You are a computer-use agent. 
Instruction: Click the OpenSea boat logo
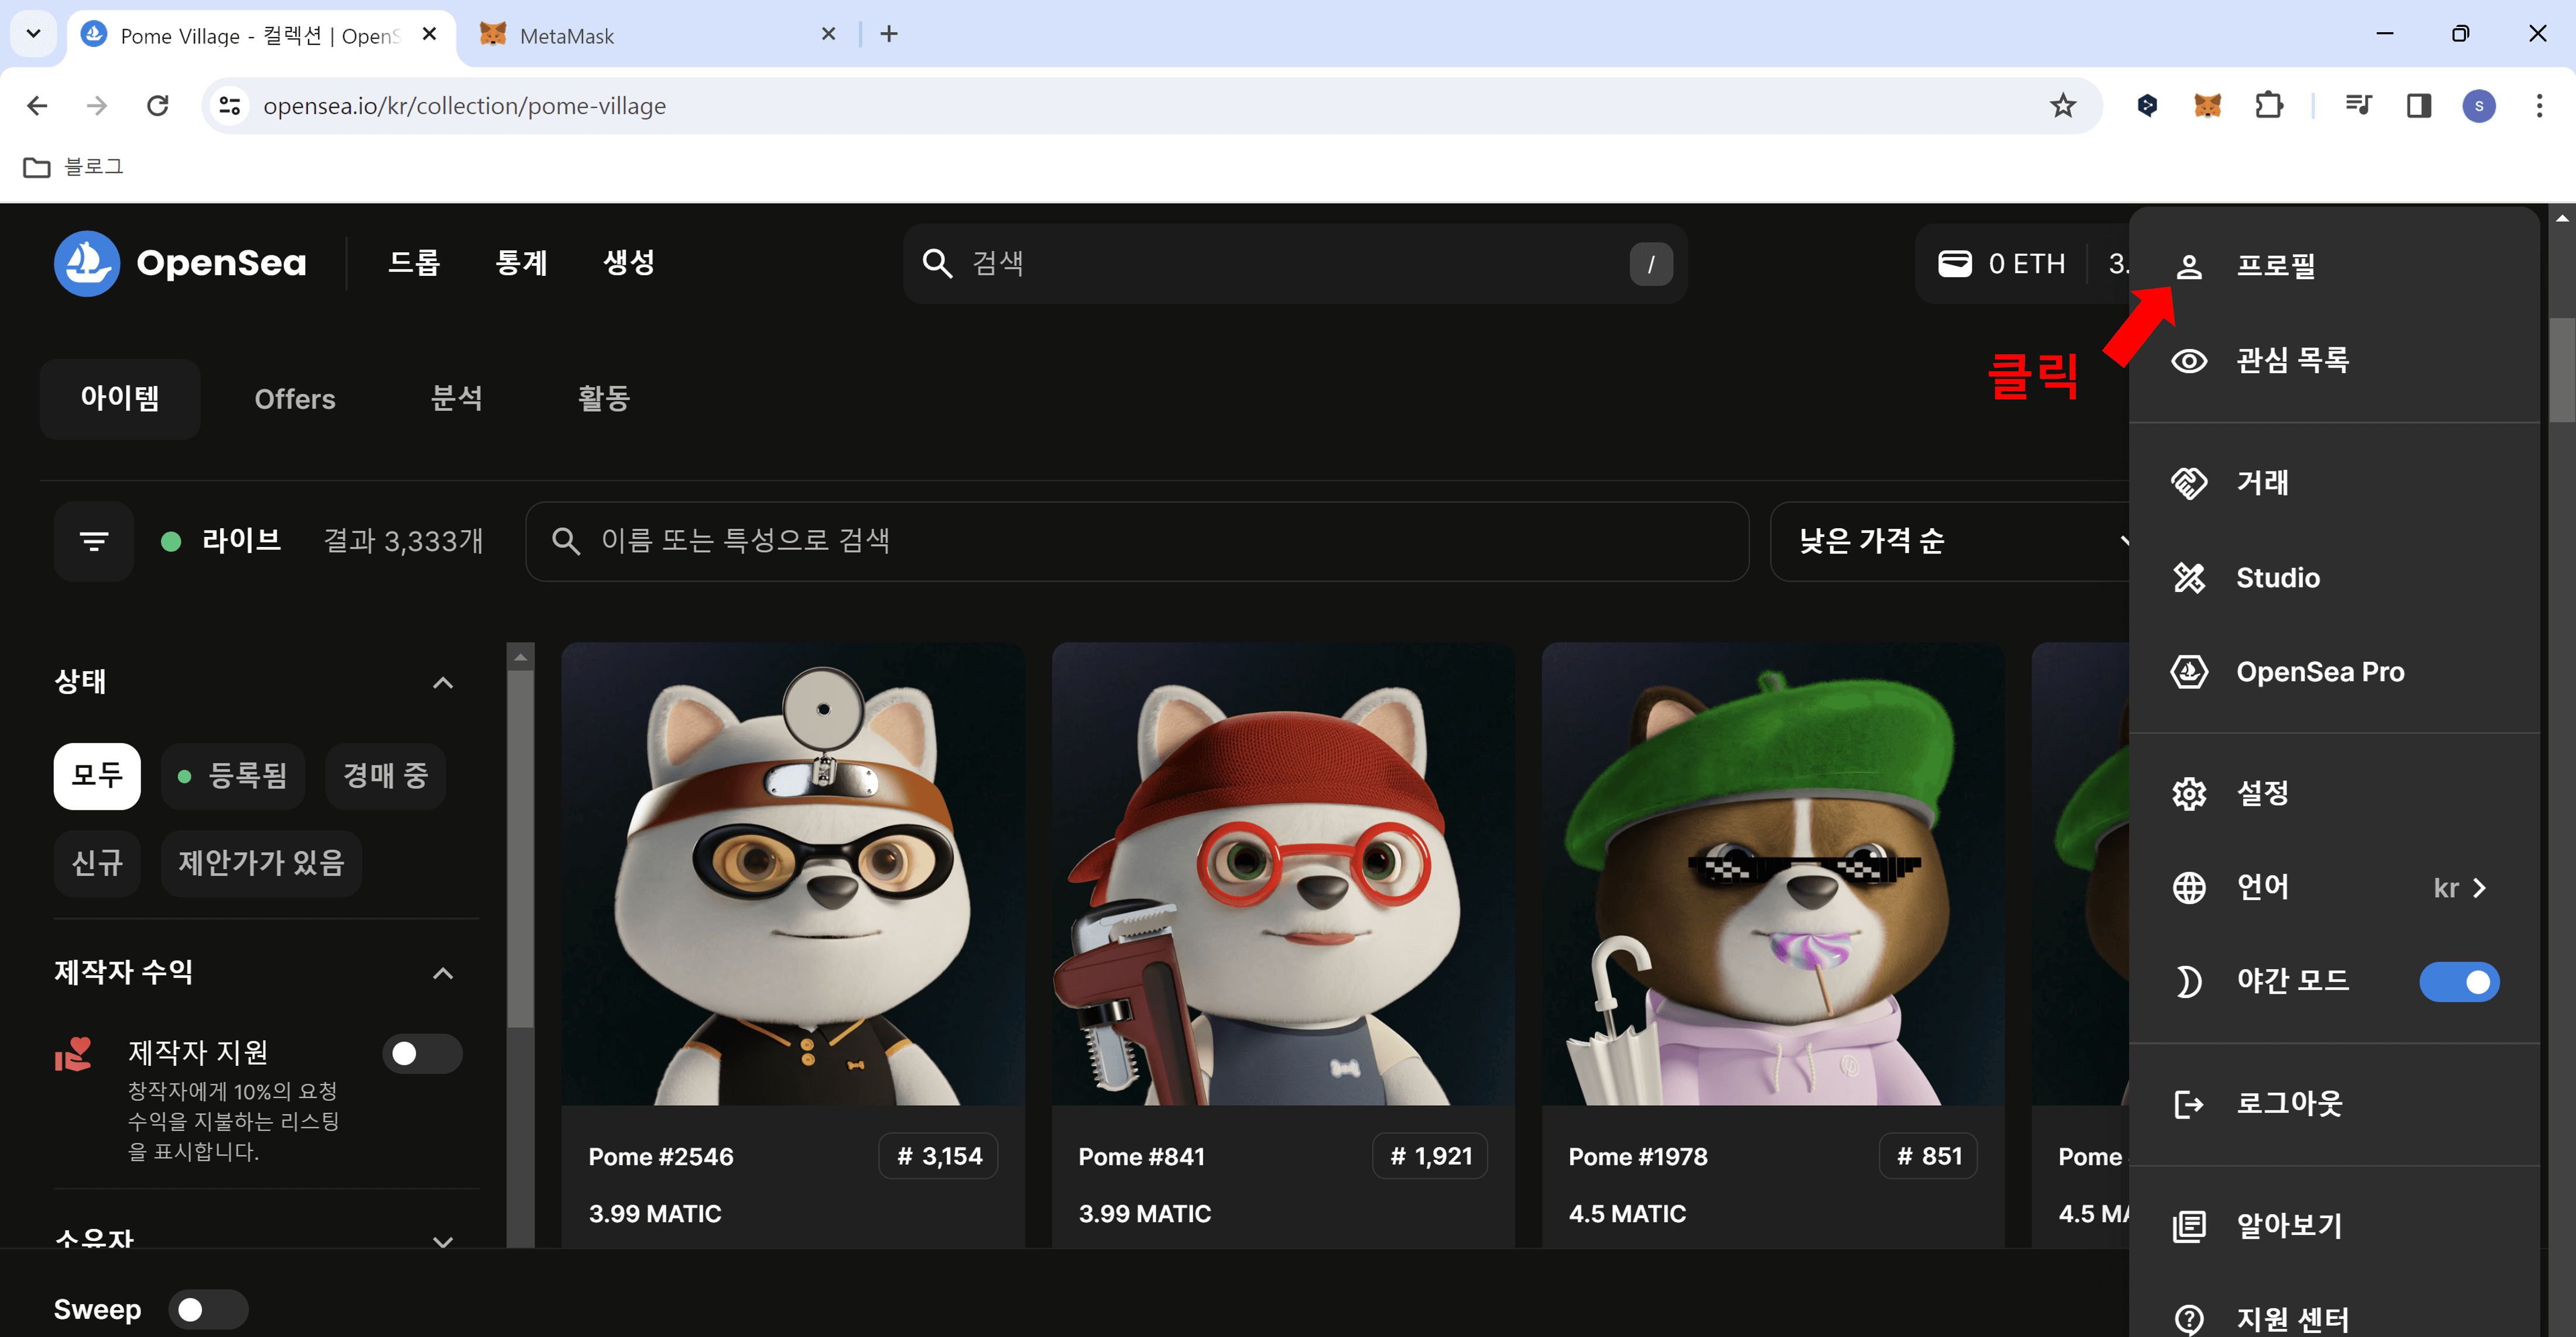pos(87,263)
